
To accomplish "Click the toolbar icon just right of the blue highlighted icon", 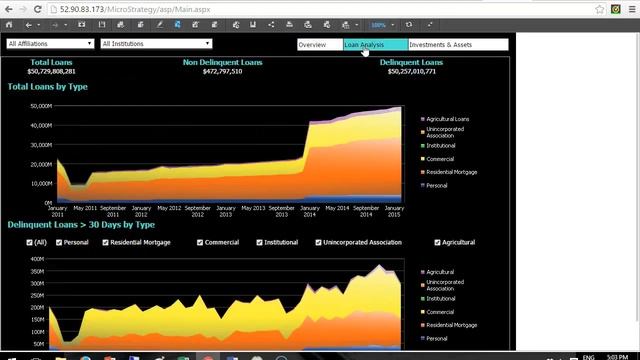I will pos(196,25).
